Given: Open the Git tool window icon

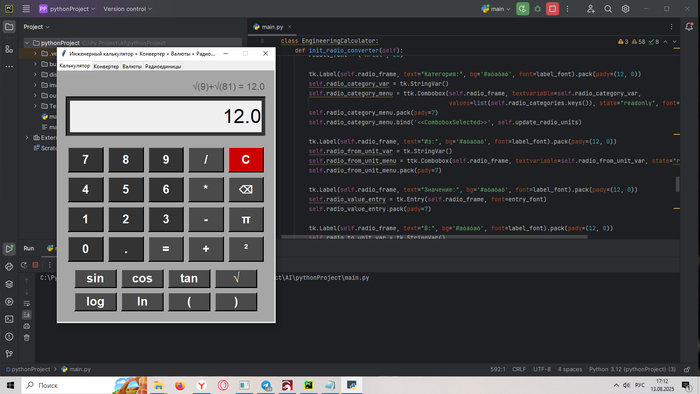Looking at the screenshot, I should pyautogui.click(x=9, y=354).
